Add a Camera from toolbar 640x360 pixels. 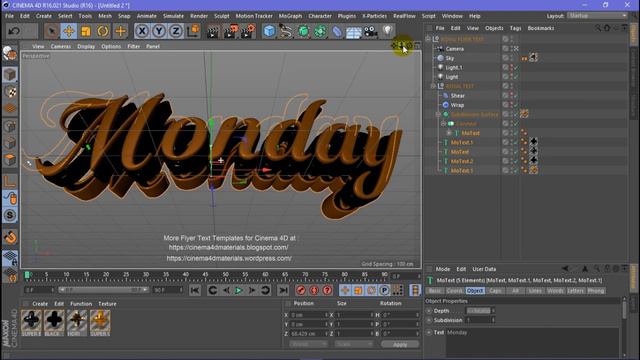tap(371, 31)
